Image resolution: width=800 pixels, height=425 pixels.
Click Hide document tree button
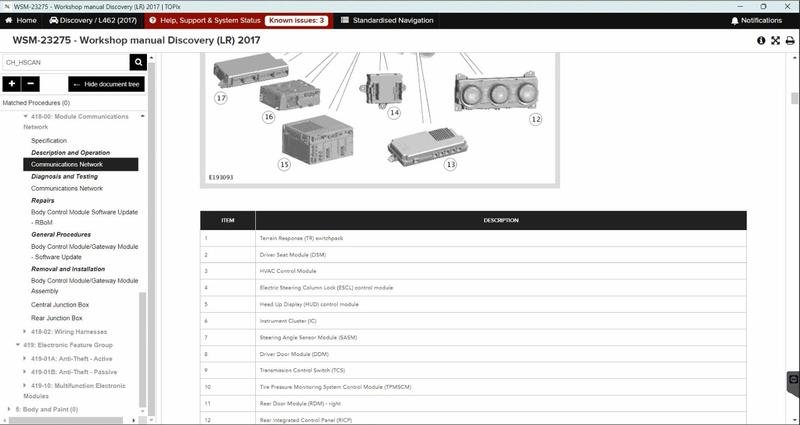point(107,84)
